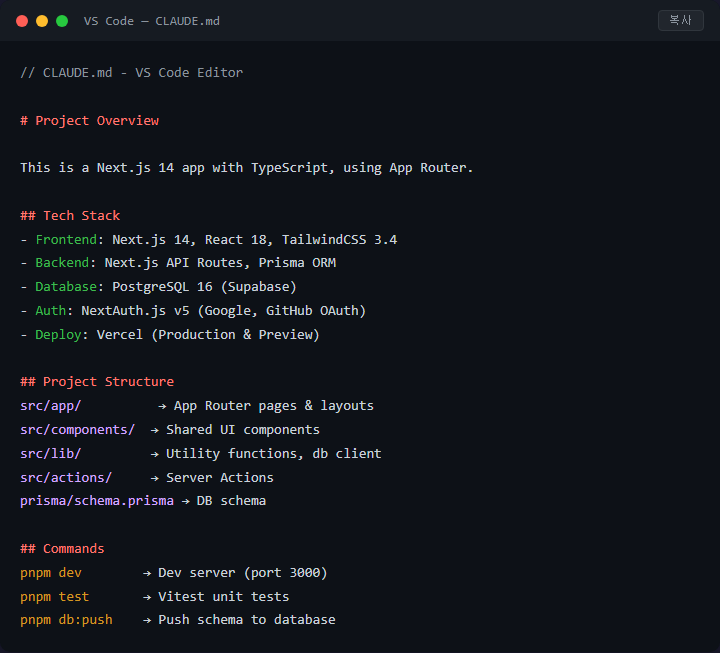Image resolution: width=720 pixels, height=653 pixels.
Task: Click the window title 'VS Code — CLAUDE.md'
Action: coord(152,21)
